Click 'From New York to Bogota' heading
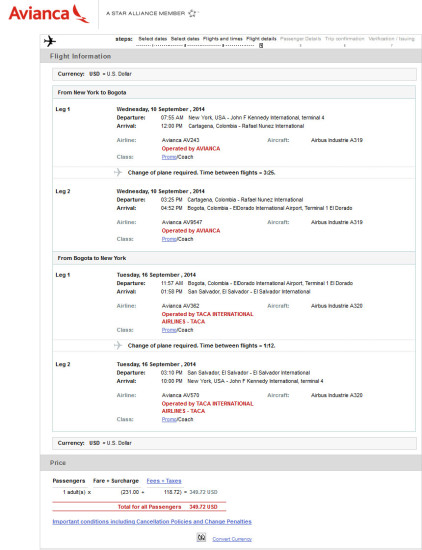Screen dimensions: 422x550 click(x=92, y=92)
